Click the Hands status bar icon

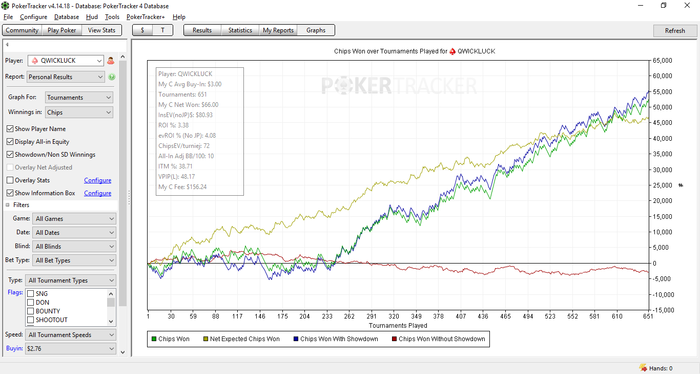(643, 368)
